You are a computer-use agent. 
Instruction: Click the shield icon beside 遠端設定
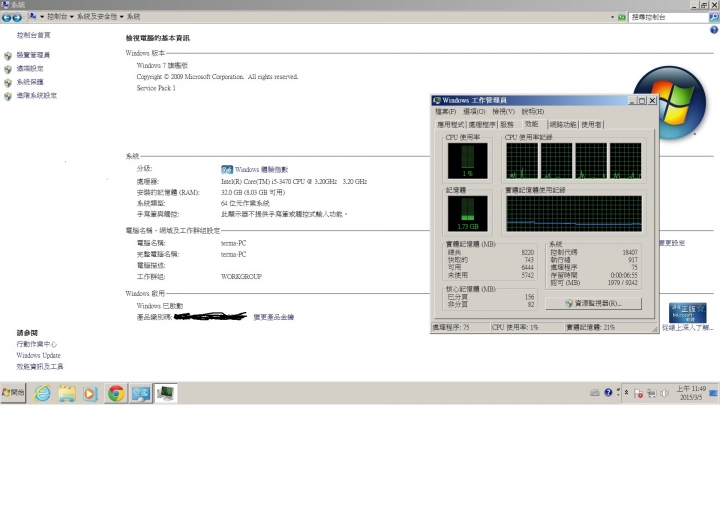8,69
